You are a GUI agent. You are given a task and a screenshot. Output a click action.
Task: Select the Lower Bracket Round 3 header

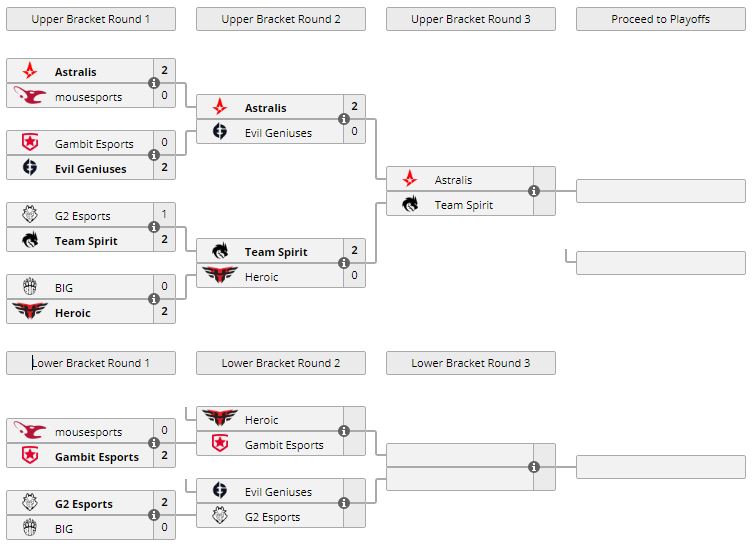point(470,363)
